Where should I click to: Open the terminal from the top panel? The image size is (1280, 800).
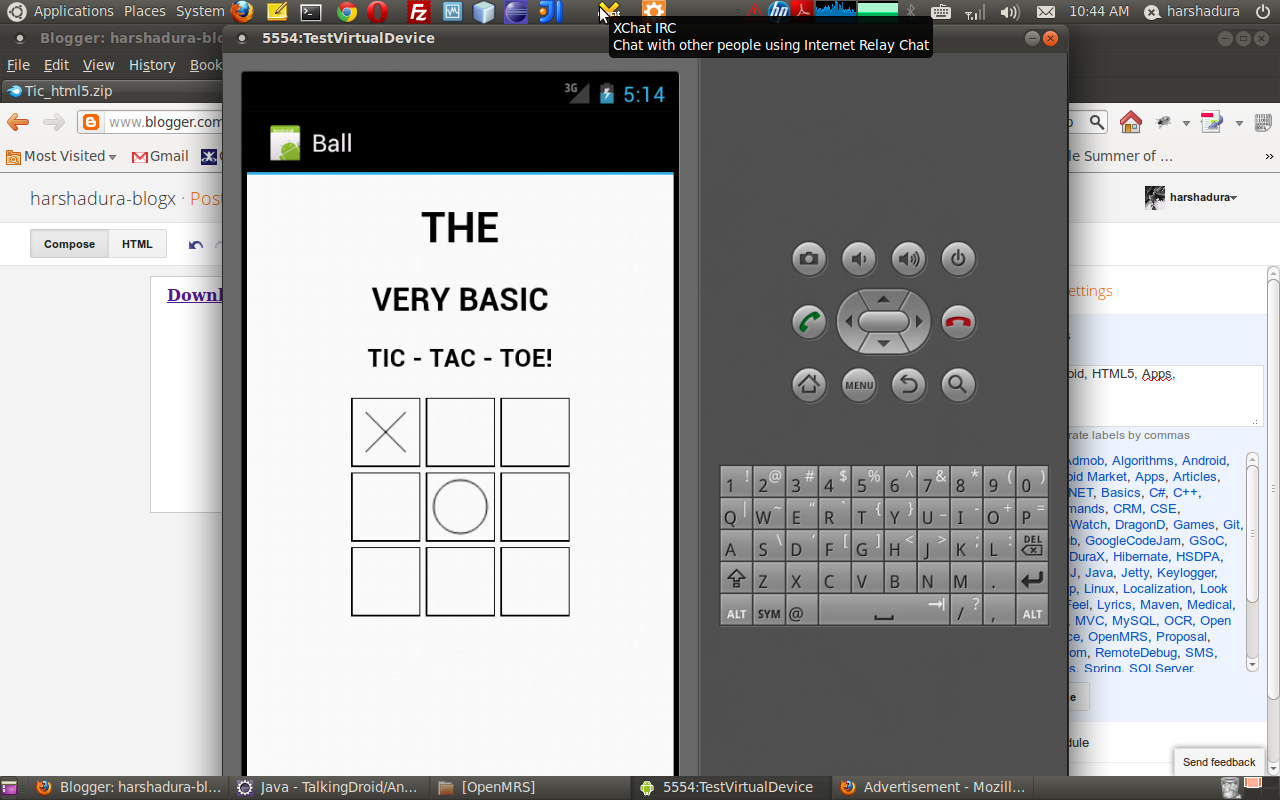tap(311, 12)
